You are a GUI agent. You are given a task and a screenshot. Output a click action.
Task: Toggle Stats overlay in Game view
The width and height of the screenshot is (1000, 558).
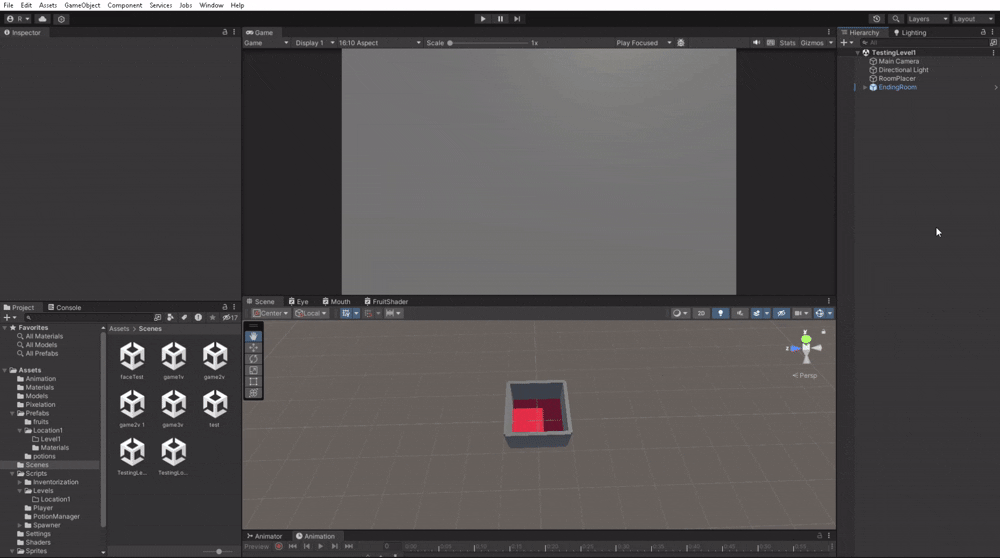coord(787,43)
